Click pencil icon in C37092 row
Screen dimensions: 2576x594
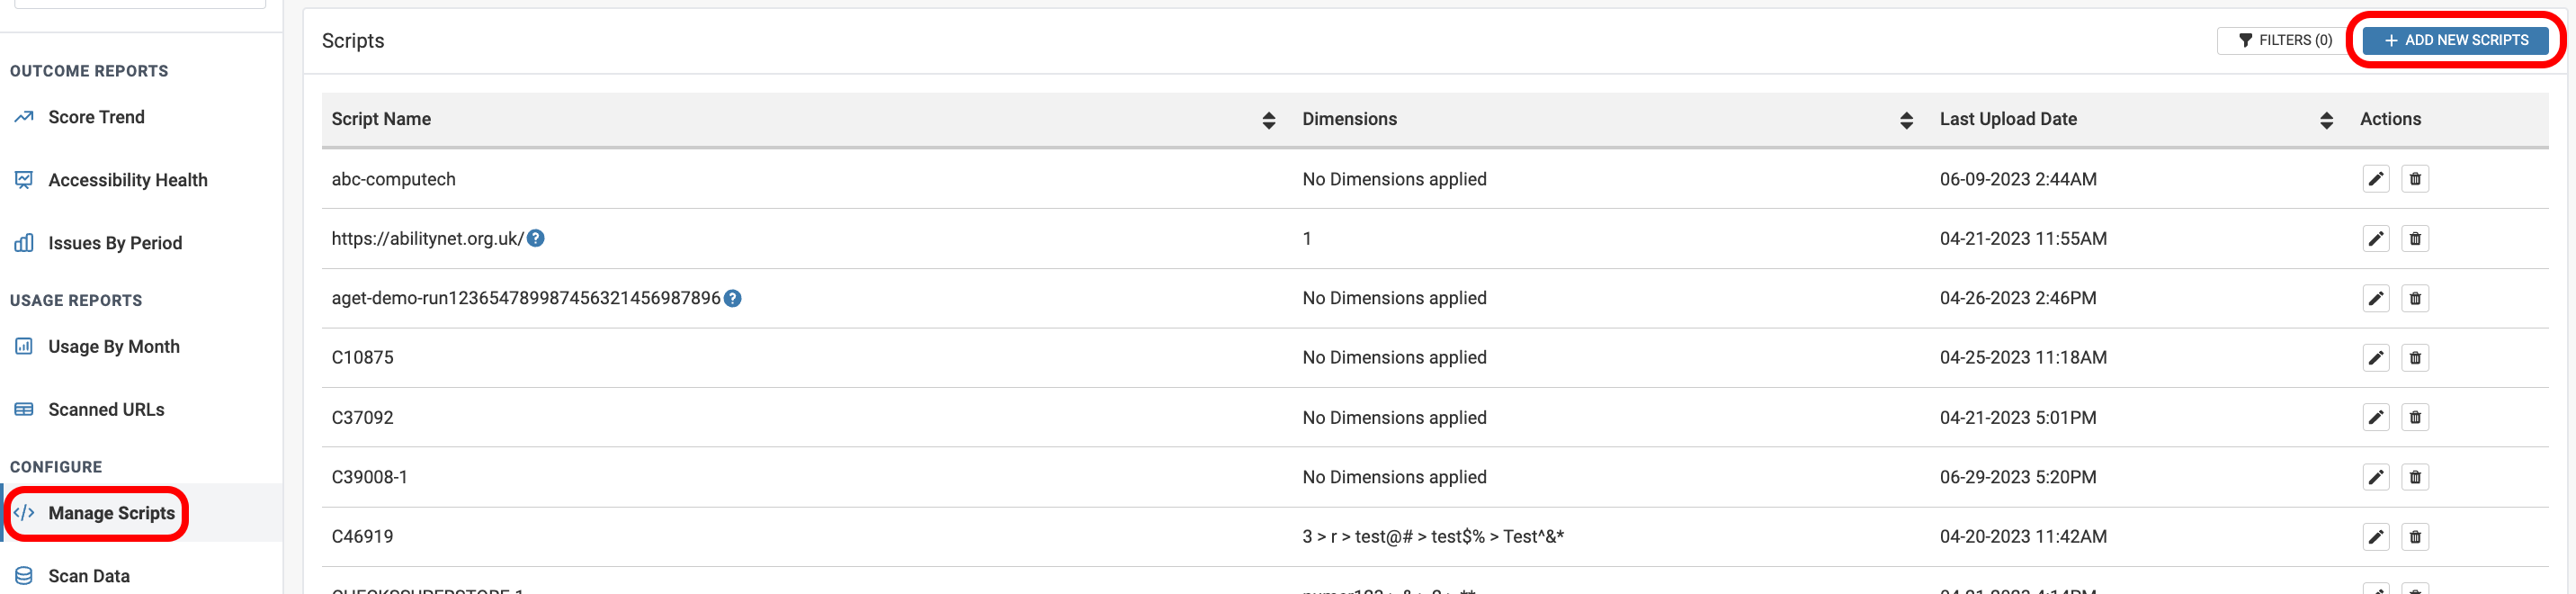click(x=2375, y=418)
